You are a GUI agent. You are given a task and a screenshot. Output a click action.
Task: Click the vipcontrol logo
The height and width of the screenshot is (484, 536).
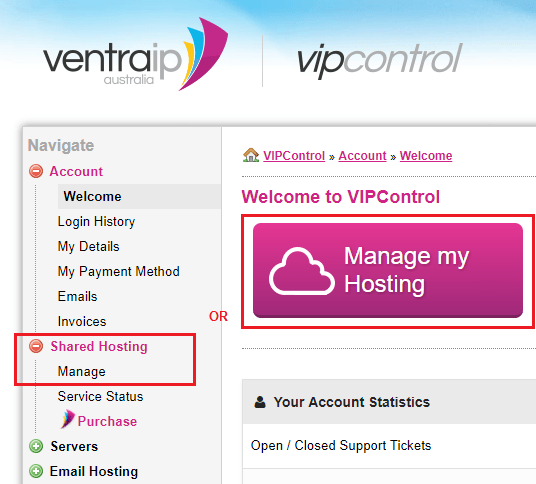pos(379,61)
